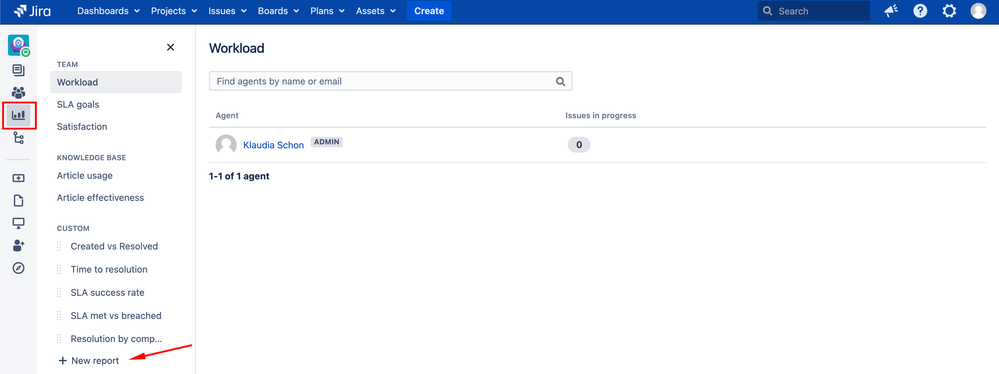This screenshot has width=999, height=374.
Task: Open the settings gear icon
Action: pos(949,11)
